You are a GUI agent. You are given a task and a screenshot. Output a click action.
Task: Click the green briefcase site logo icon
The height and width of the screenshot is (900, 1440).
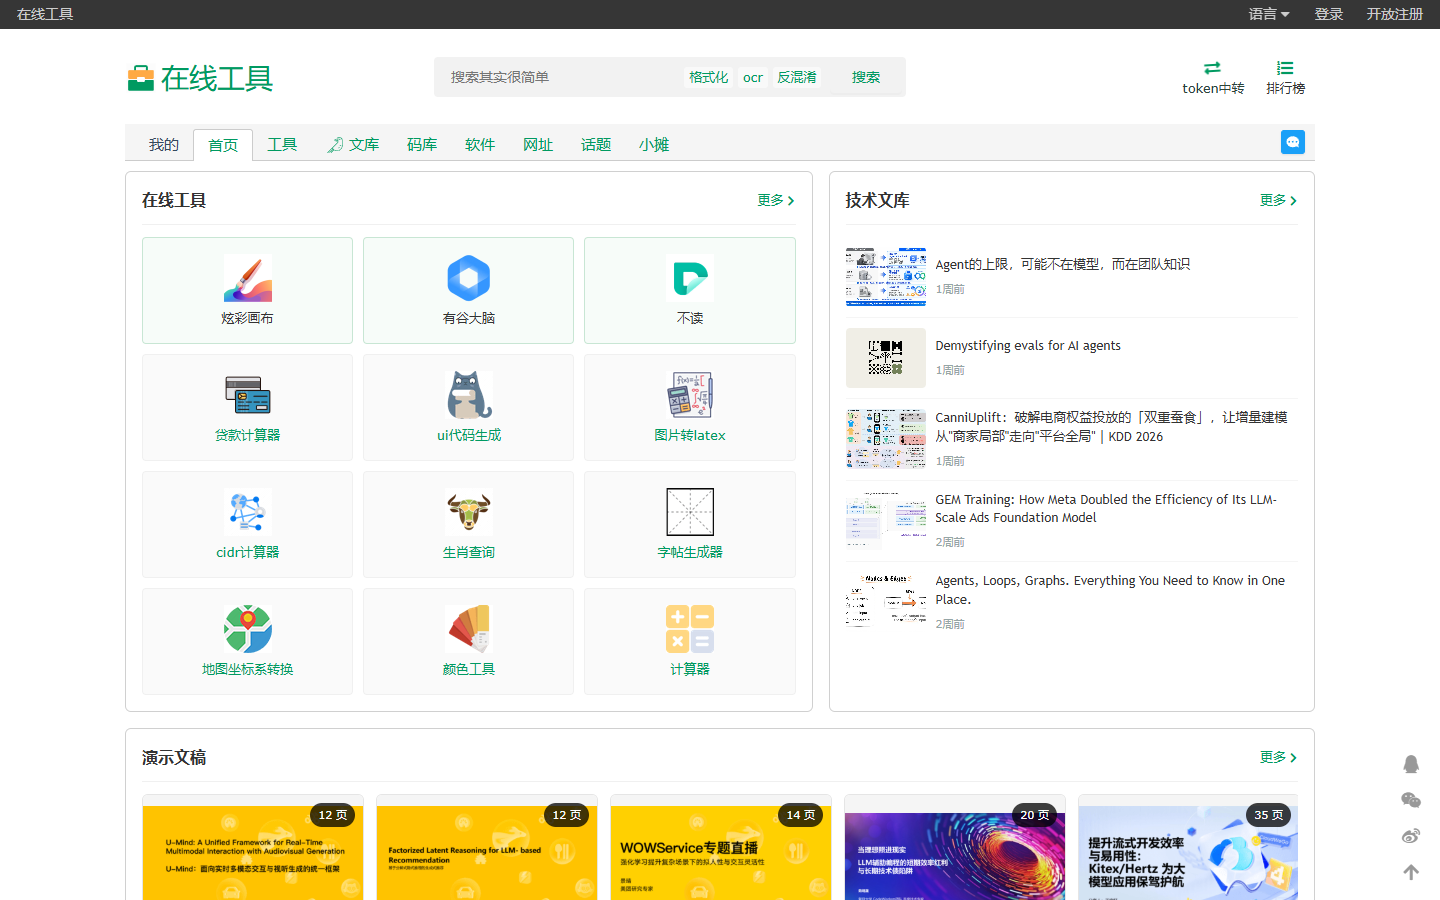point(140,78)
